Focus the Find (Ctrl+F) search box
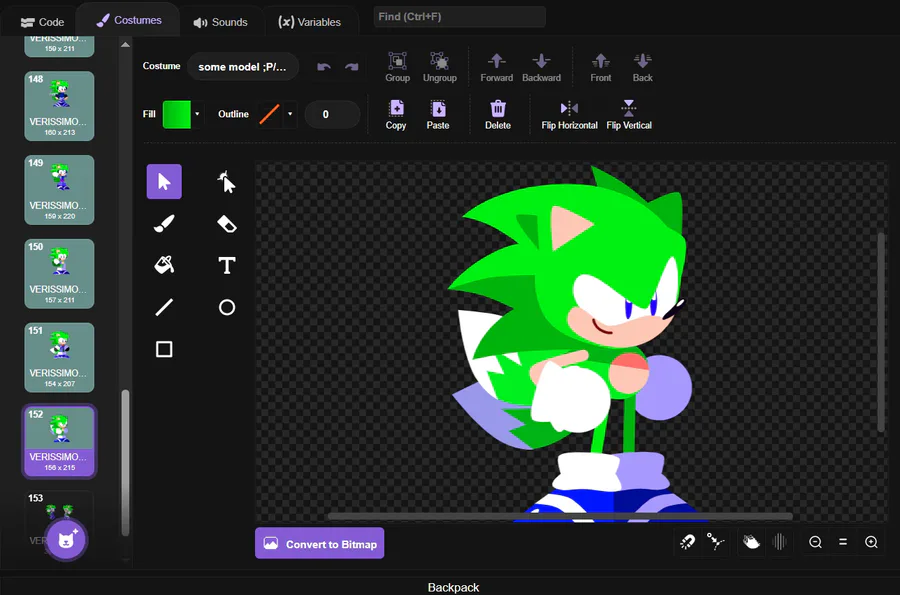Viewport: 900px width, 595px height. click(459, 17)
